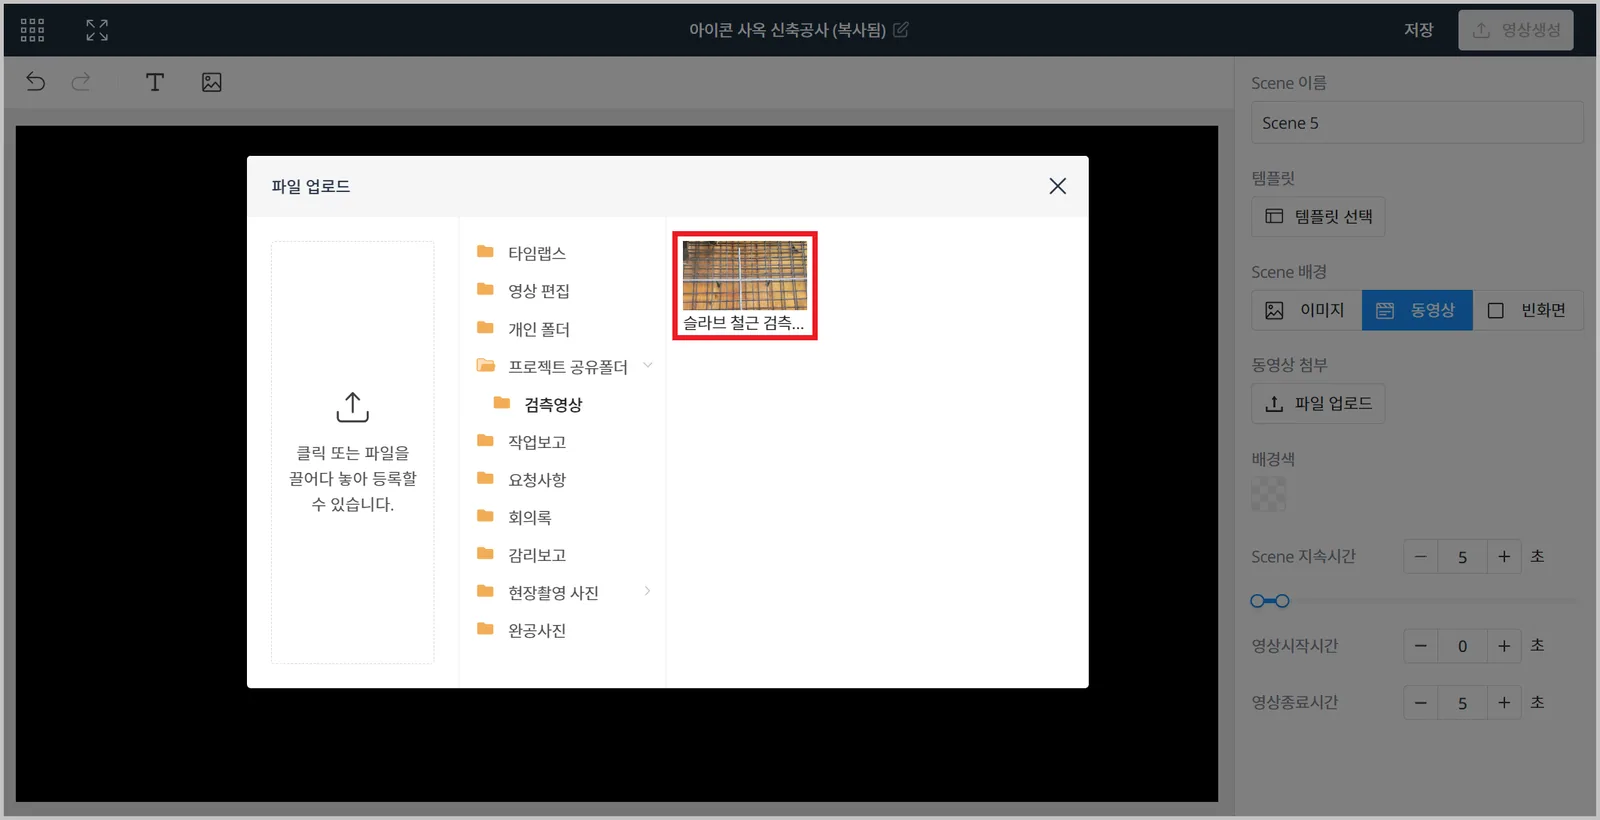1600x820 pixels.
Task: Click the upload arrow in drop zone
Action: pos(353,407)
